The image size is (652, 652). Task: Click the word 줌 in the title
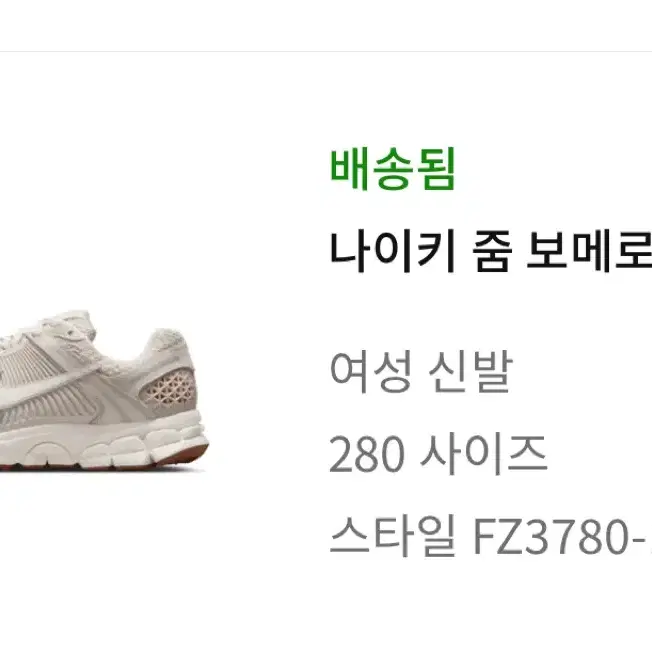coord(491,252)
